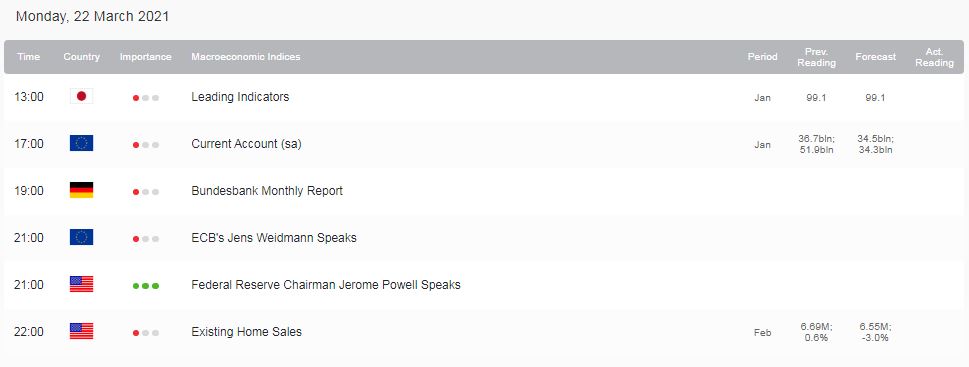This screenshot has width=969, height=367.
Task: Sort by the Time column header
Action: [28, 57]
